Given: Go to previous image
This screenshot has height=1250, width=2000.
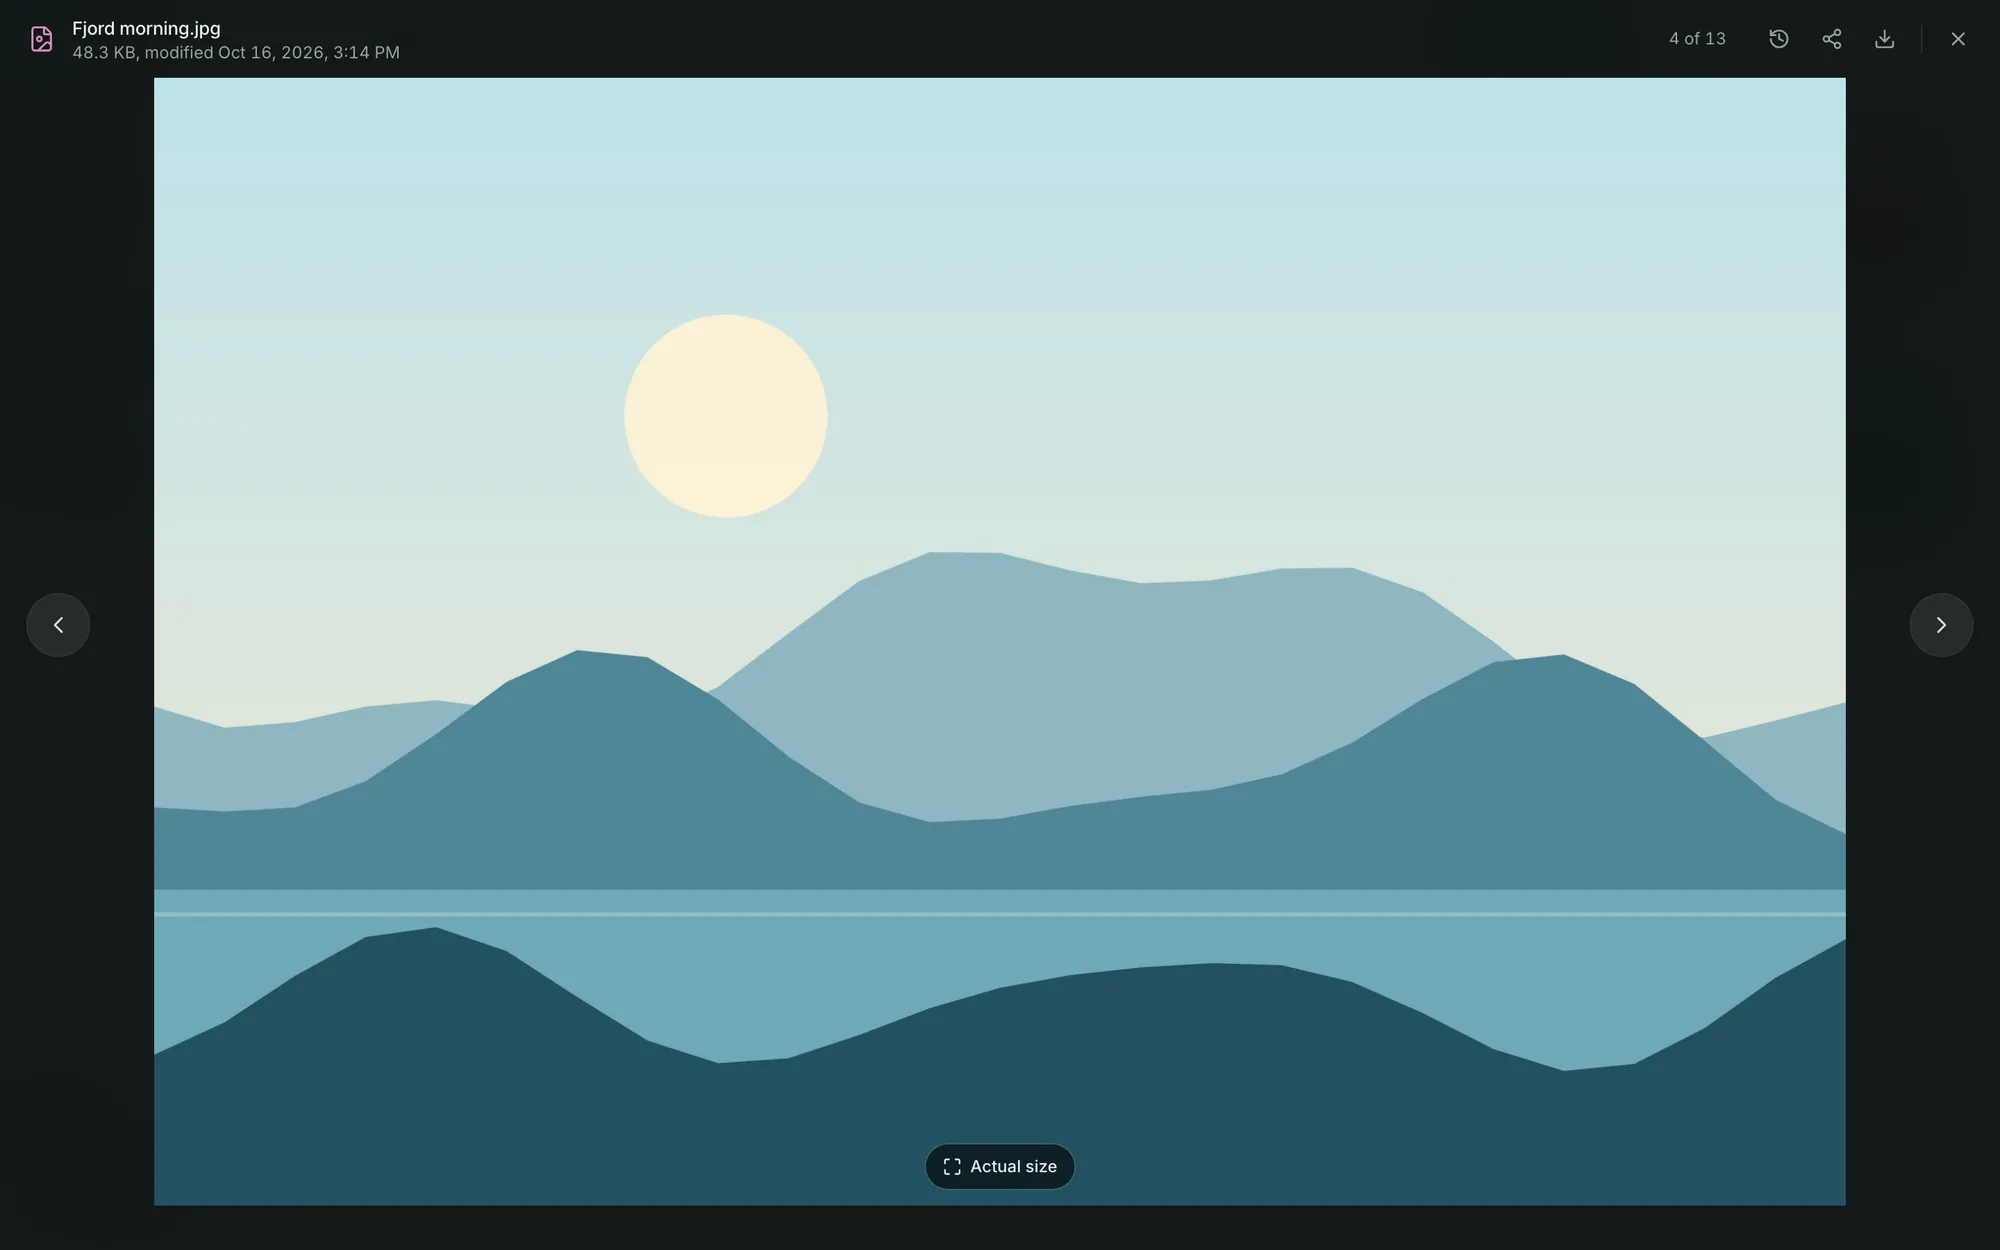Looking at the screenshot, I should pos(58,625).
